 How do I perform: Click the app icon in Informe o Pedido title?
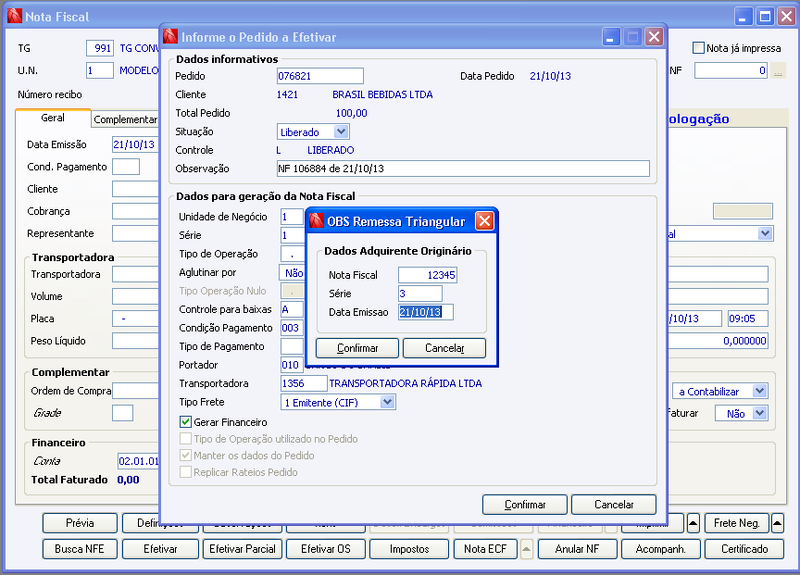170,37
